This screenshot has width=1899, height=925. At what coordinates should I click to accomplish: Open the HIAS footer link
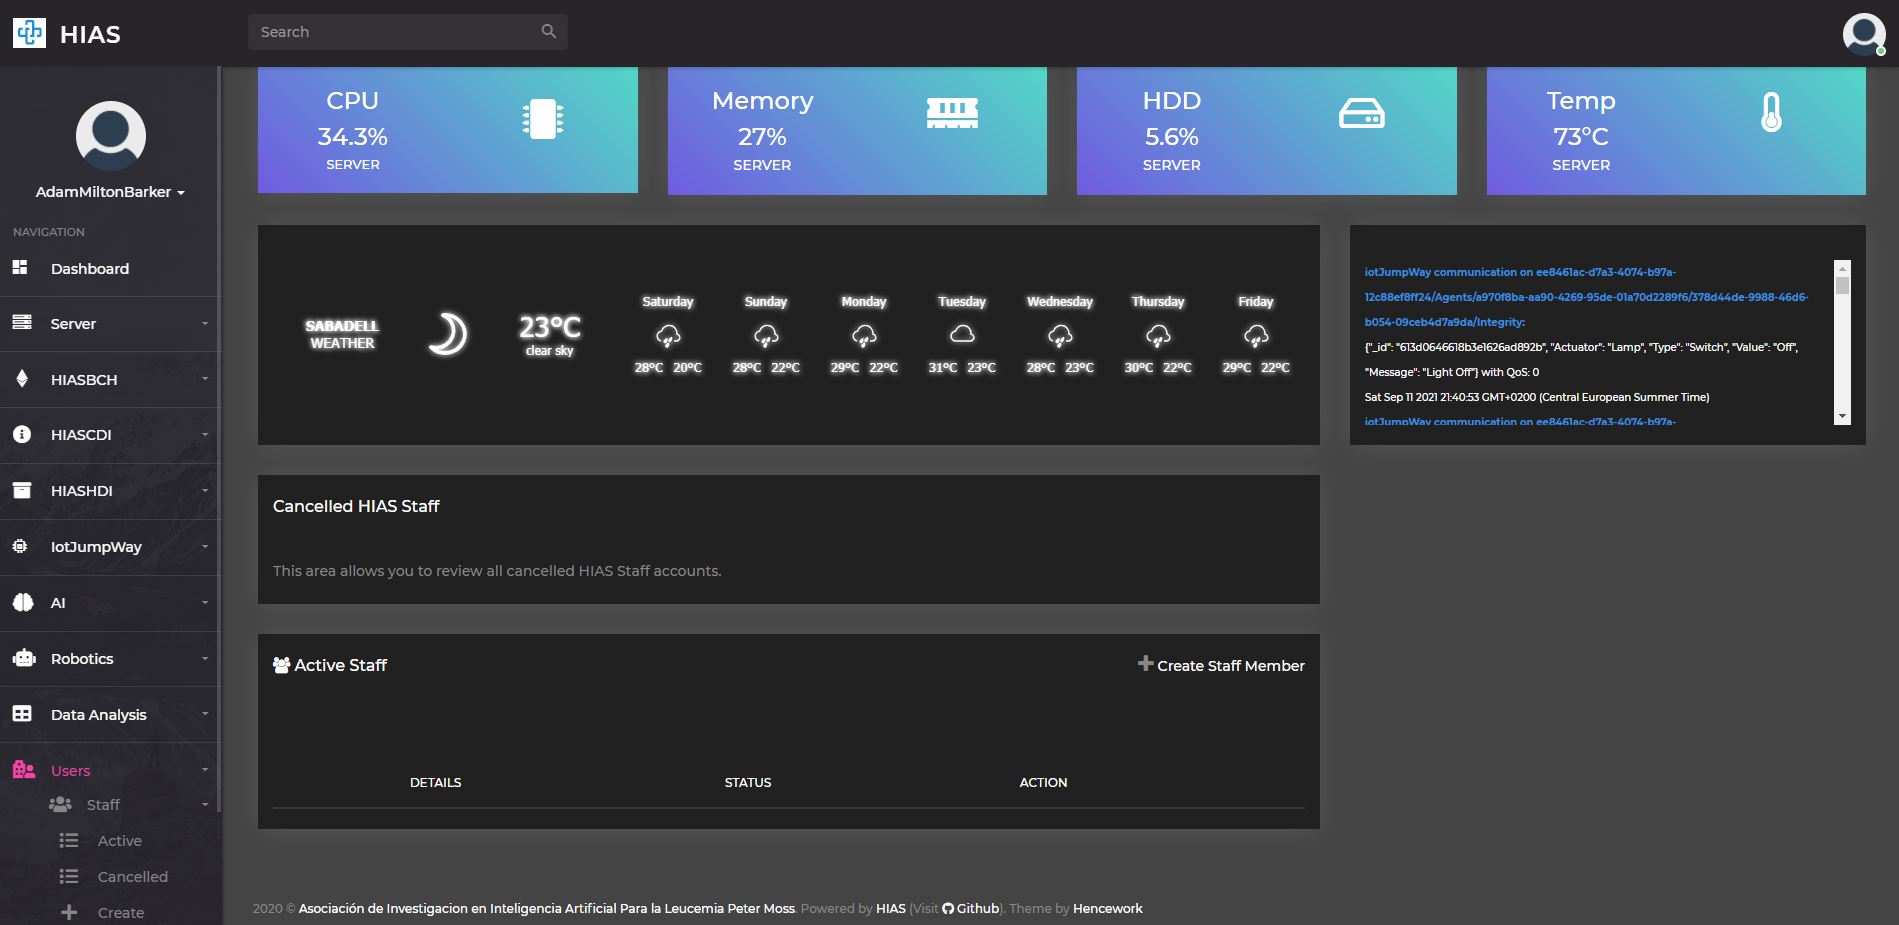pyautogui.click(x=891, y=908)
